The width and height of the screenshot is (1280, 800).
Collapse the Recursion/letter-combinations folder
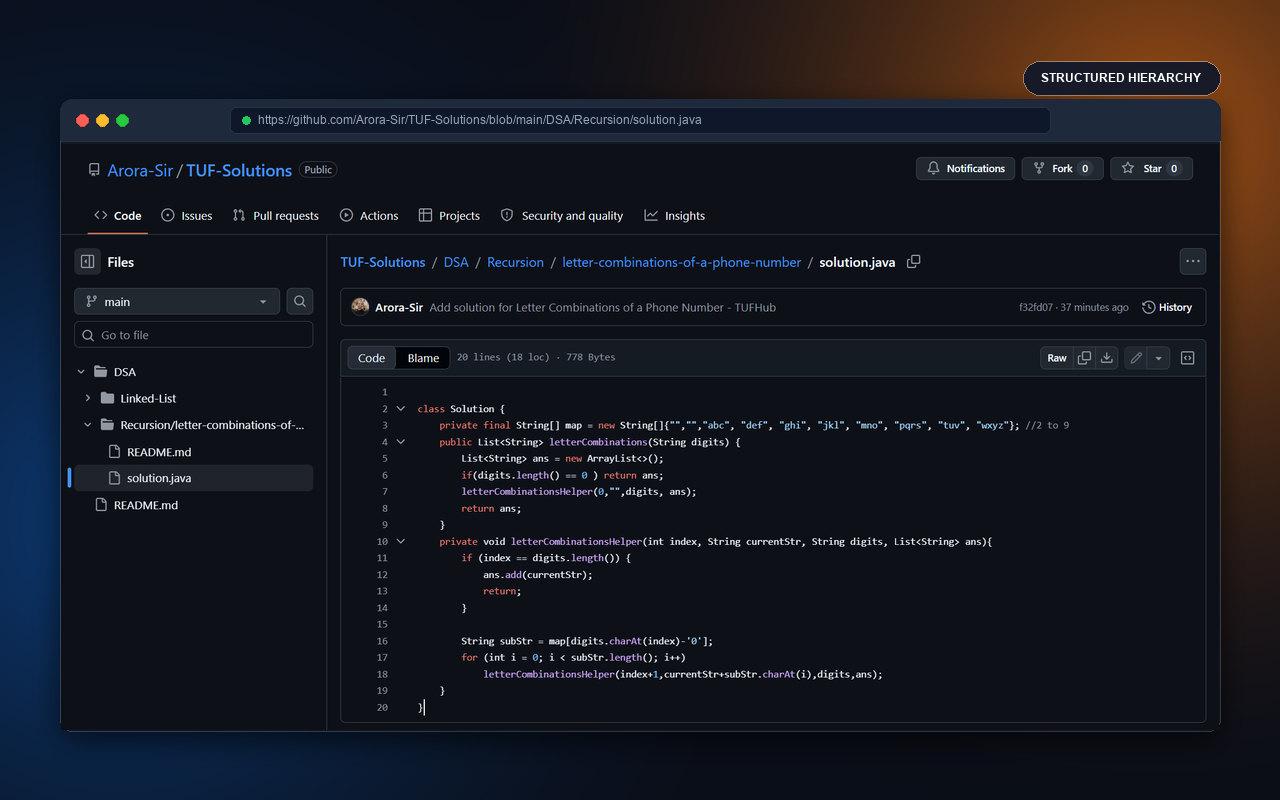click(88, 425)
